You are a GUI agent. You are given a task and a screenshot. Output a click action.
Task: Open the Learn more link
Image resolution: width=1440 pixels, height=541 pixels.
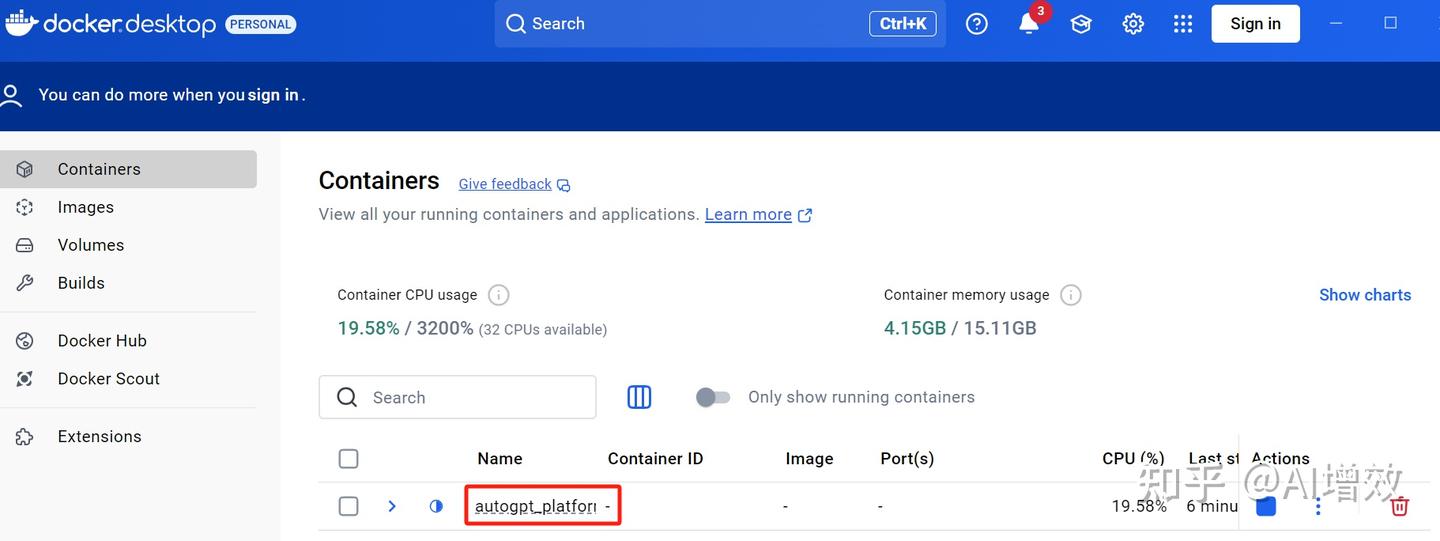pyautogui.click(x=758, y=214)
